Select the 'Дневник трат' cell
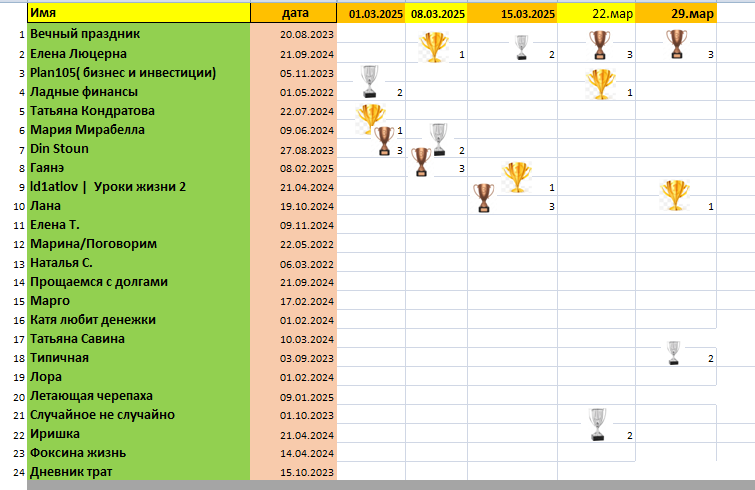Screen dimensions: 755x490 pos(139,472)
